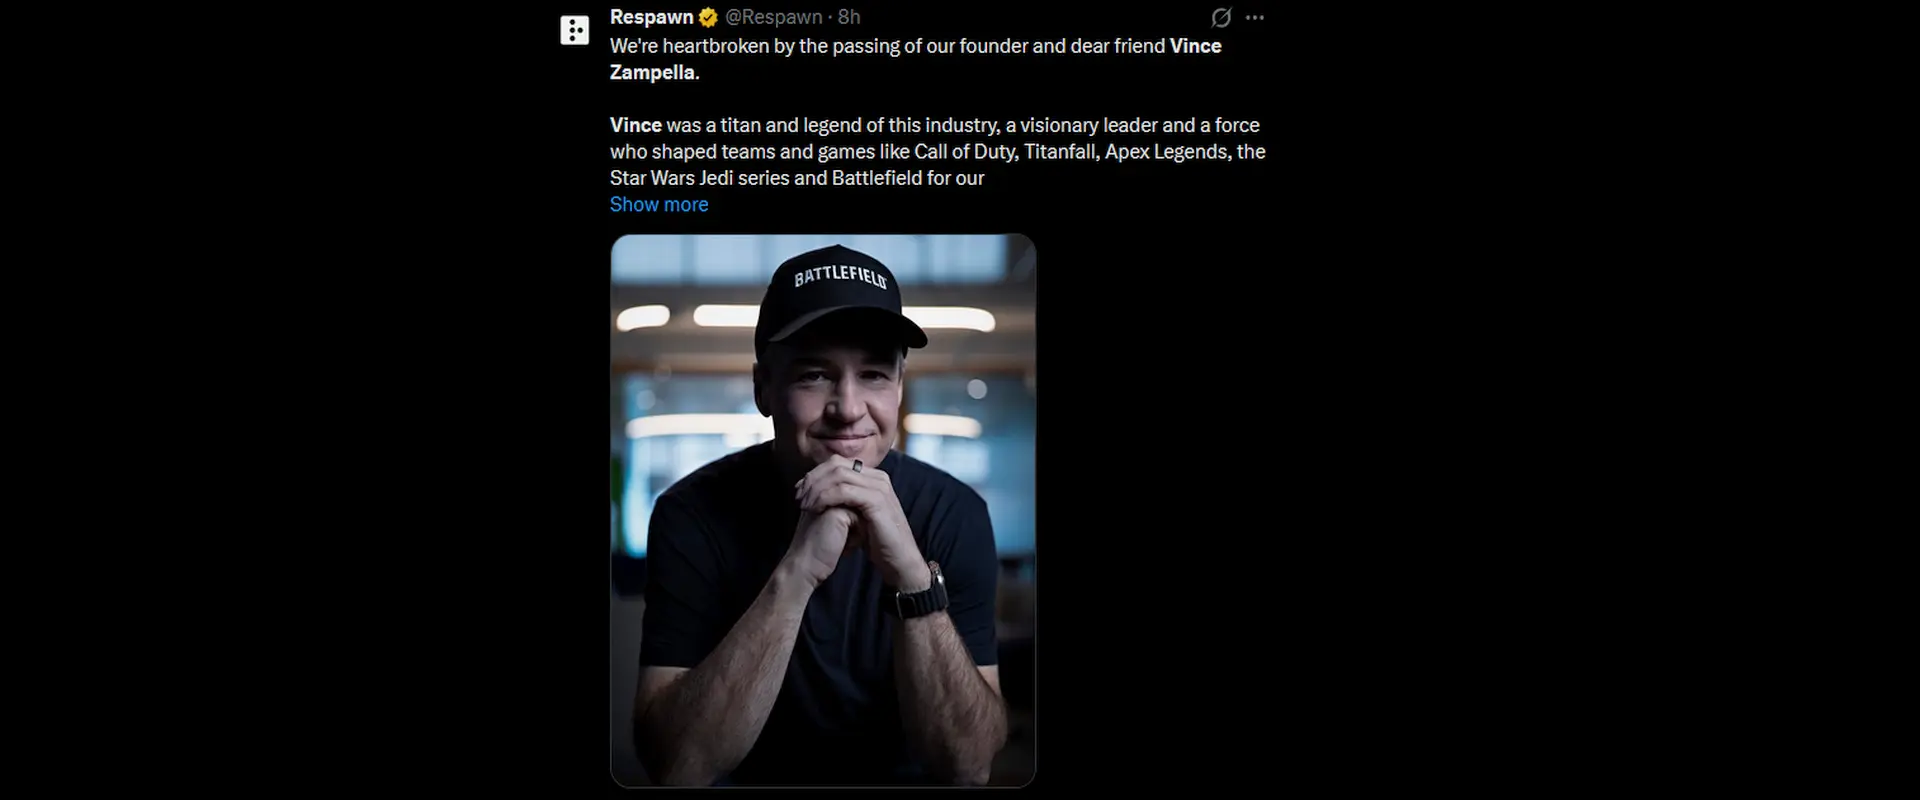
Task: Click the bold word Vince starting second paragraph
Action: click(636, 125)
